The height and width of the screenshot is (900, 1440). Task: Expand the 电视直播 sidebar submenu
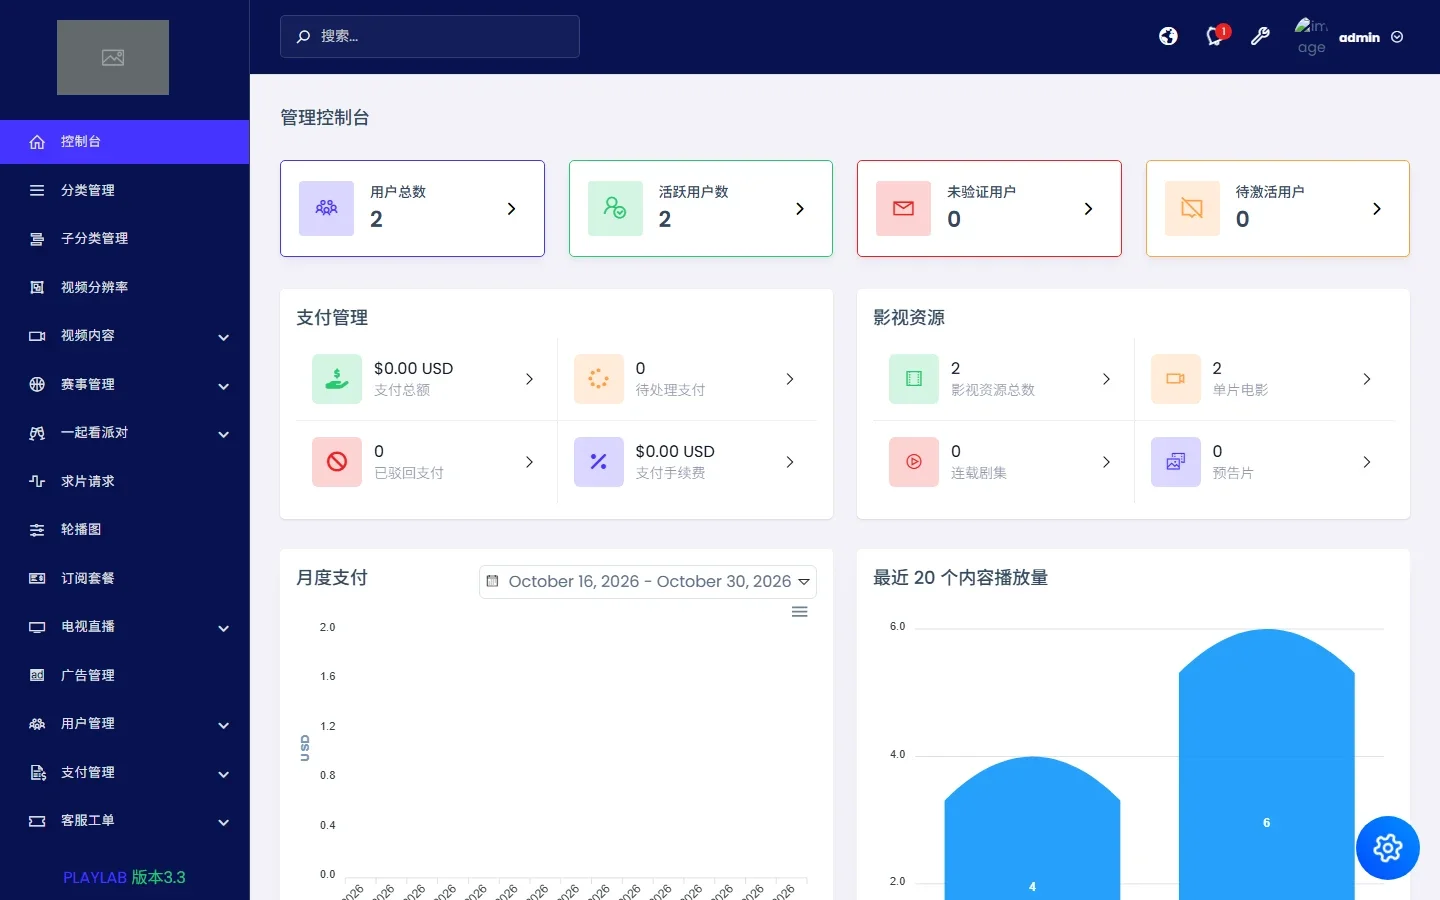pos(125,627)
